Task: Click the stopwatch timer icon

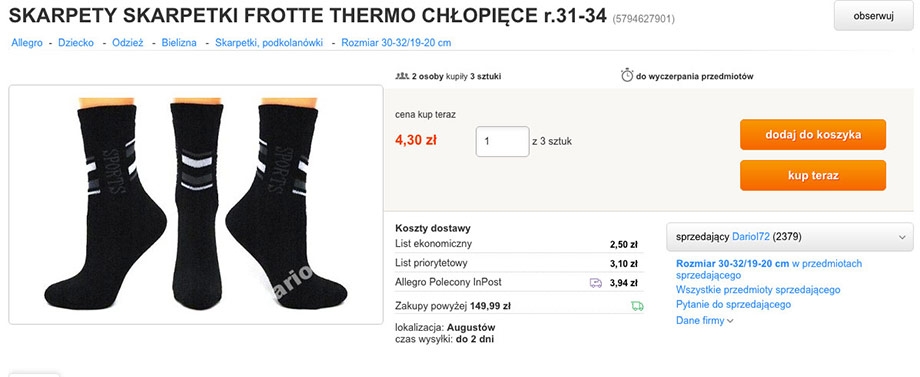Action: click(x=627, y=76)
